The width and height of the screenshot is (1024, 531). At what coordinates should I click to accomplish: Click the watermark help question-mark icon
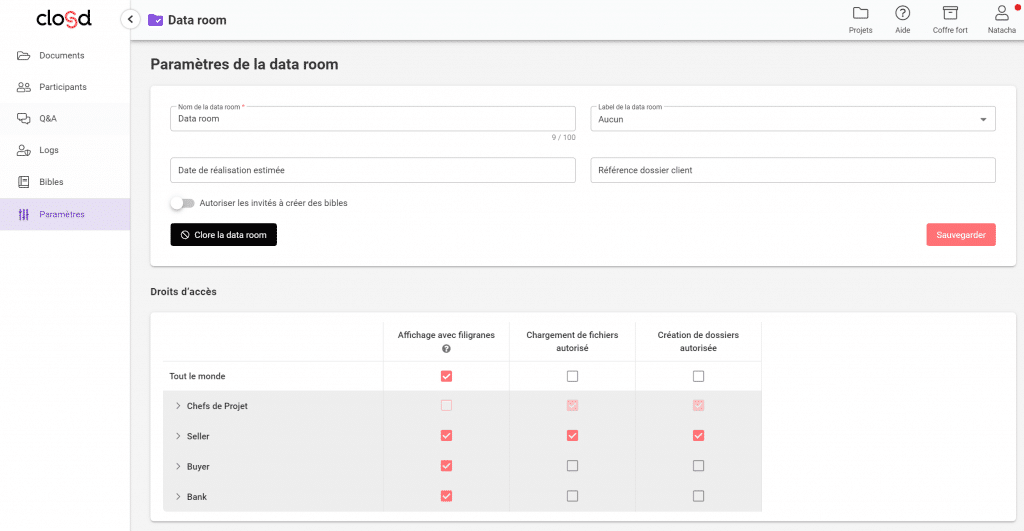tap(446, 349)
